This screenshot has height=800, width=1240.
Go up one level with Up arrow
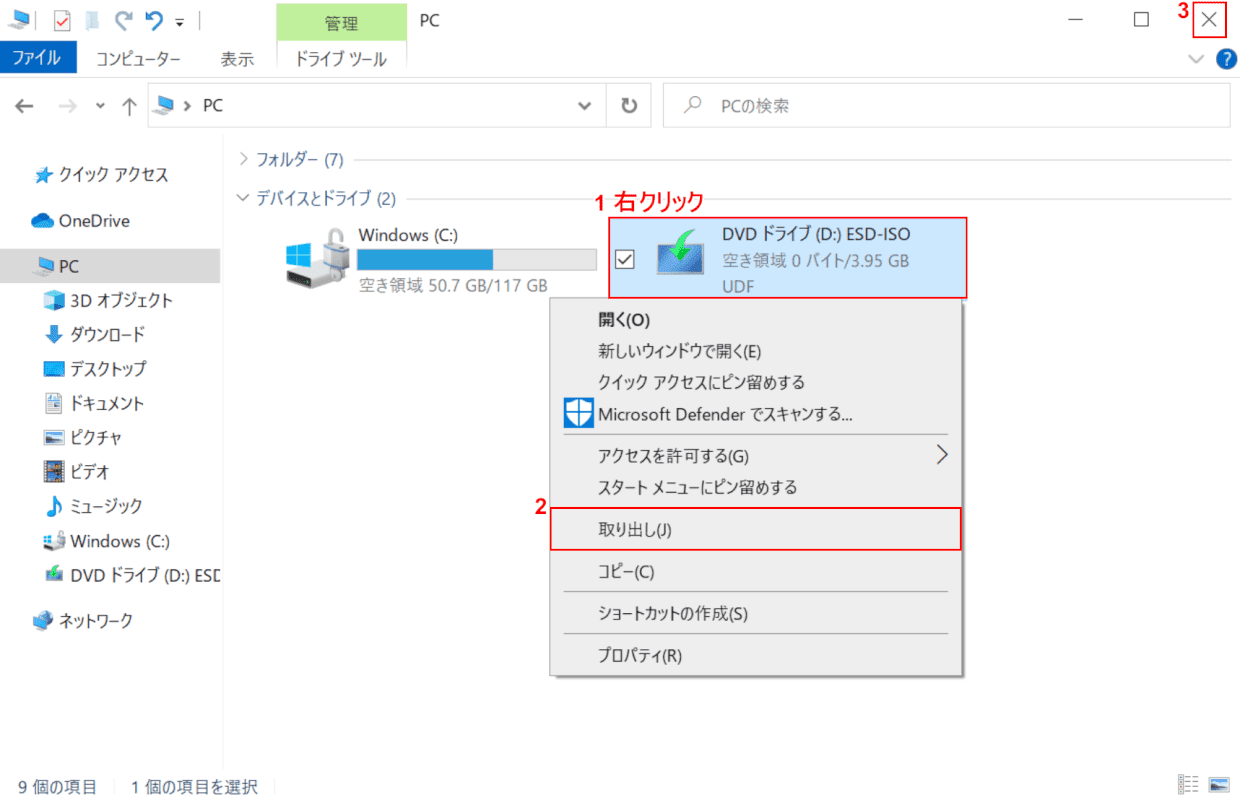point(129,105)
